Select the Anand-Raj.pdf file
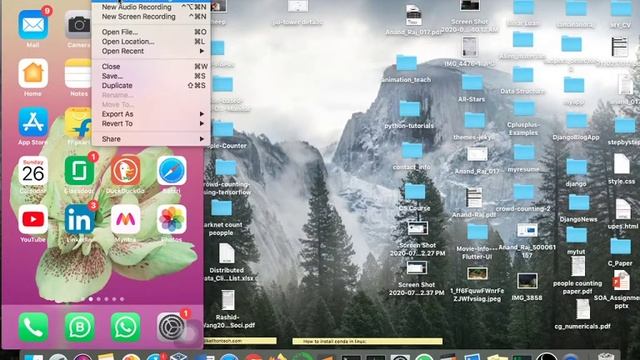 tap(474, 198)
